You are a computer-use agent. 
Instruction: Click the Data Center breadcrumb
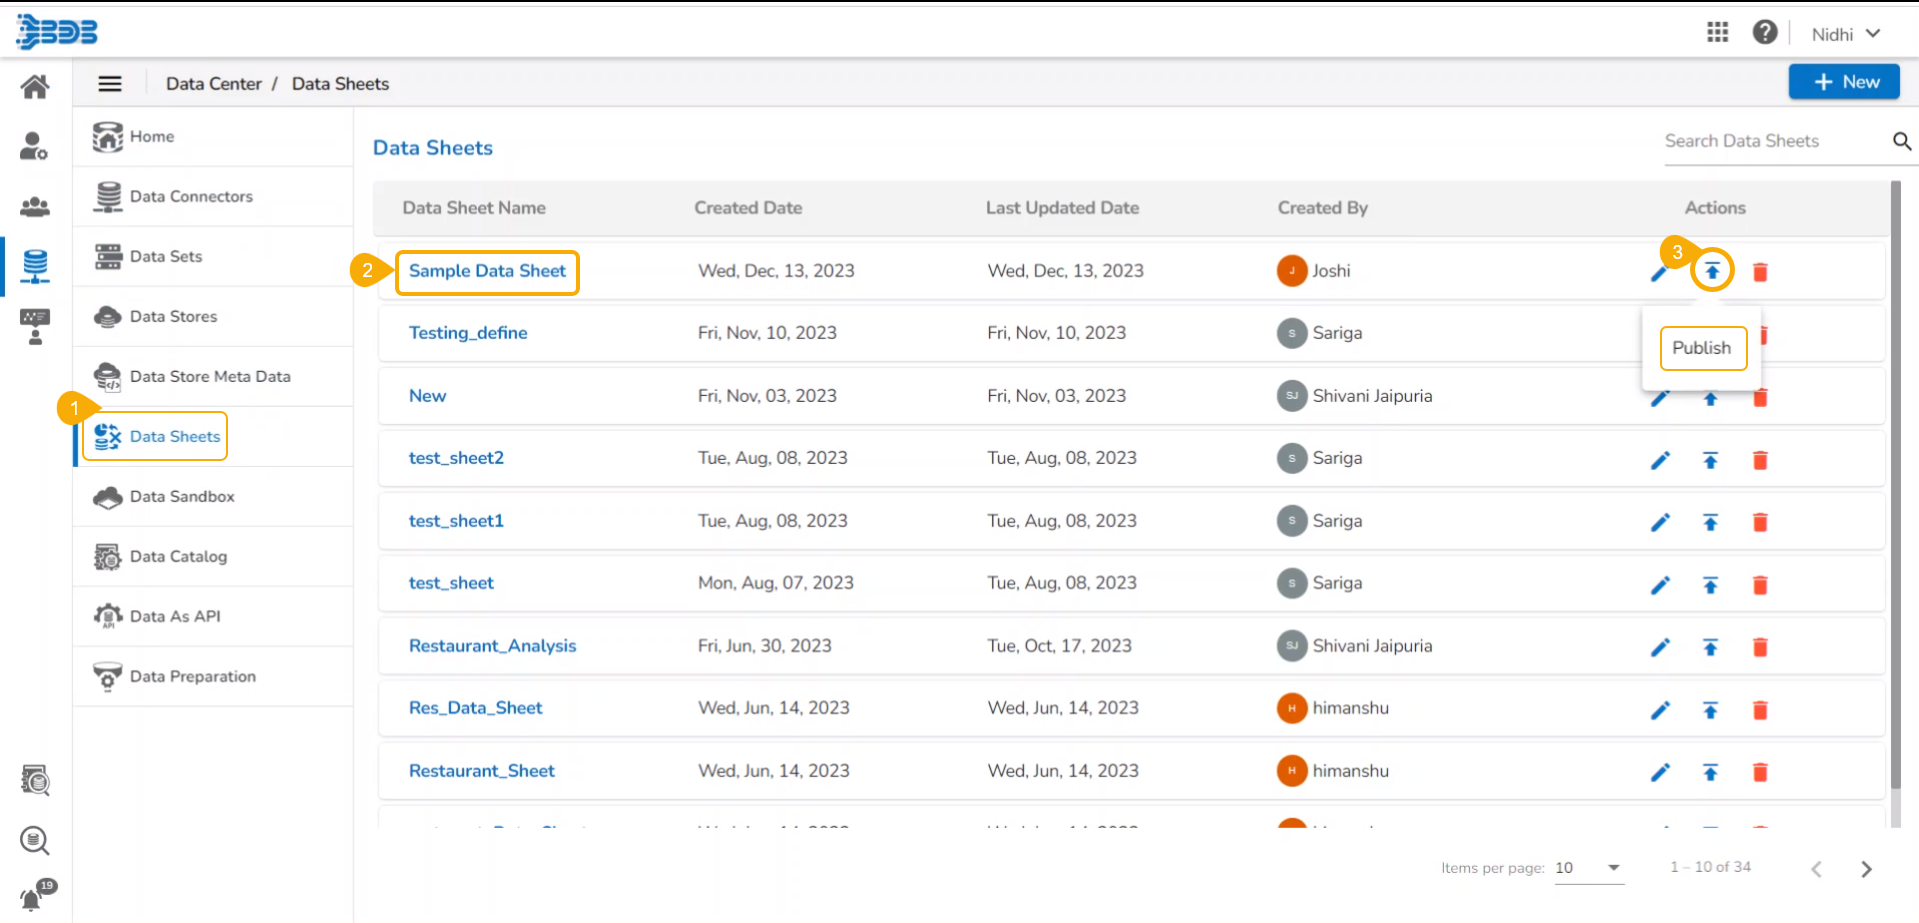(x=213, y=84)
